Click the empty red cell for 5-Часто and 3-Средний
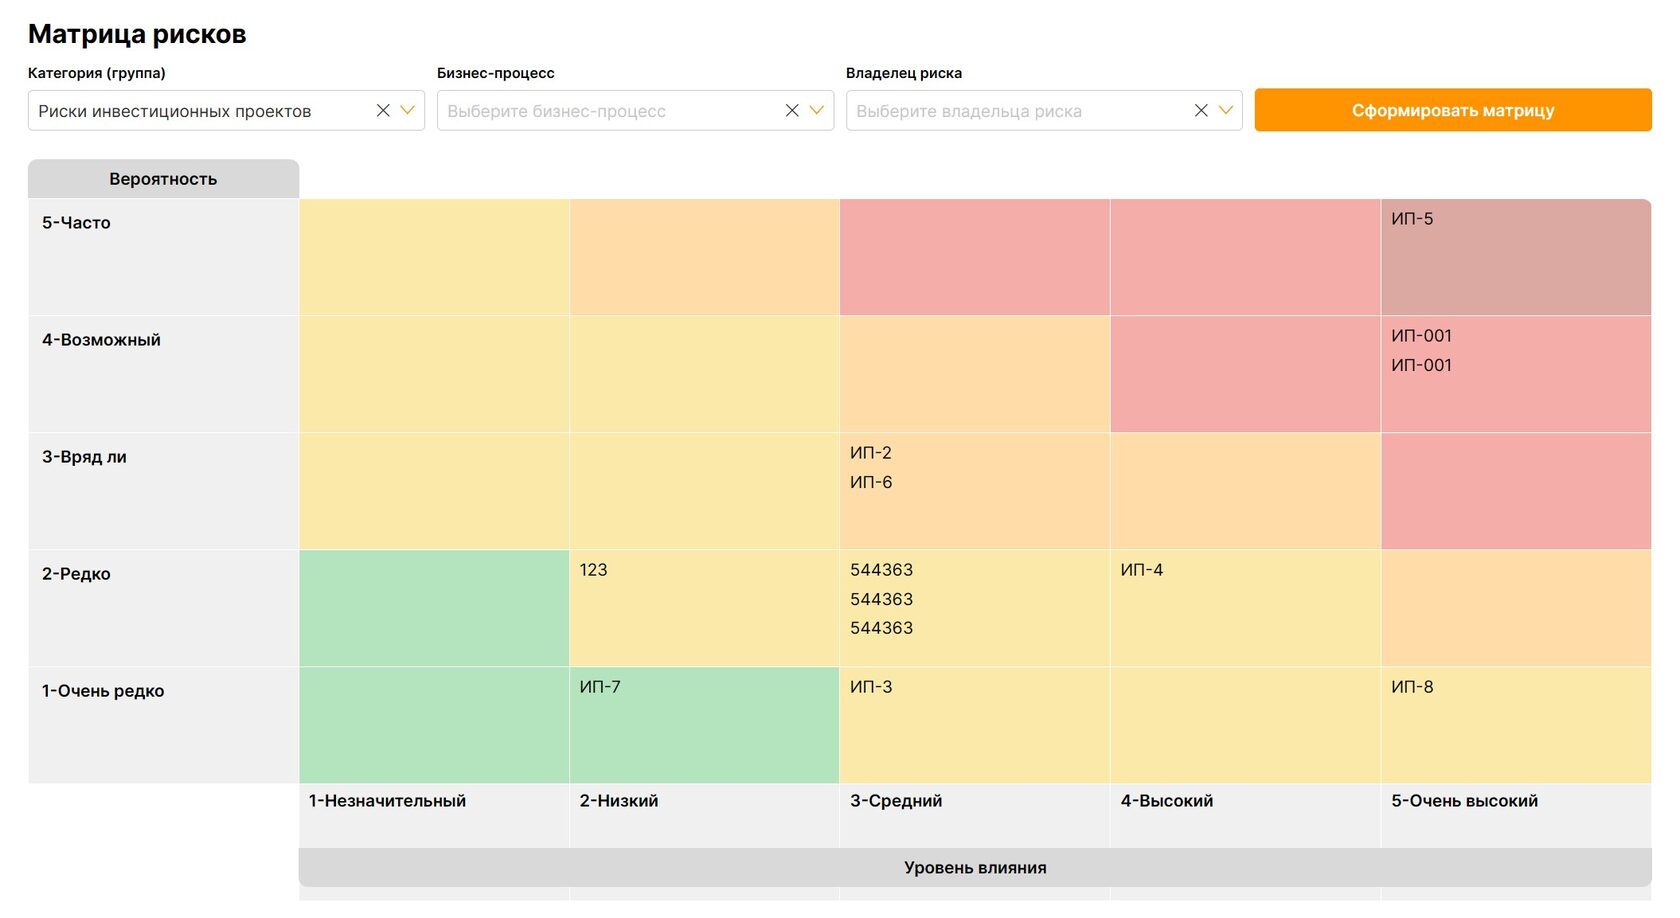 [975, 257]
